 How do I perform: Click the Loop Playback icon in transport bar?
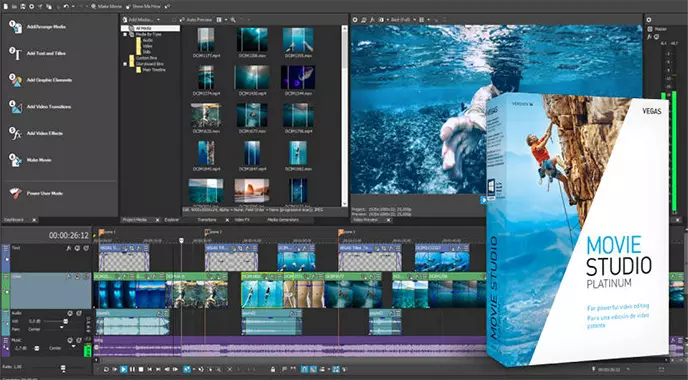106,369
